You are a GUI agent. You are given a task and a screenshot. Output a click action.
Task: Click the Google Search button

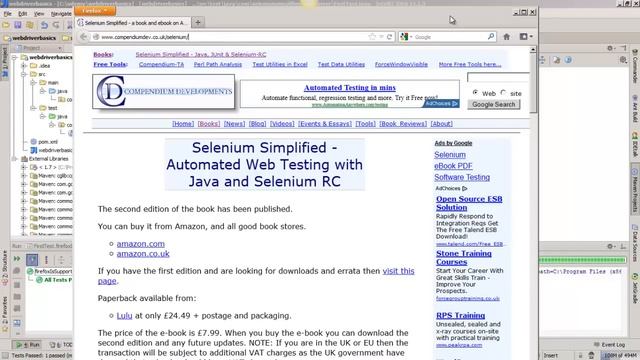click(493, 104)
